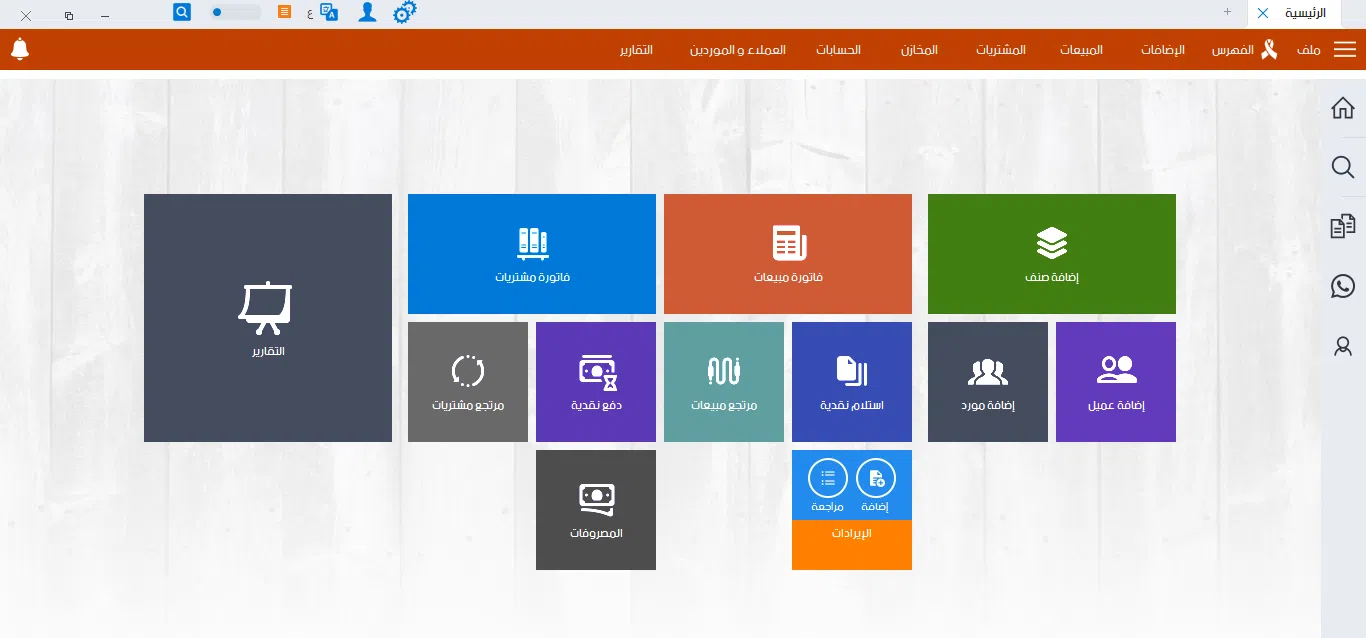Click the magnifier search icon in sidebar

1343,167
